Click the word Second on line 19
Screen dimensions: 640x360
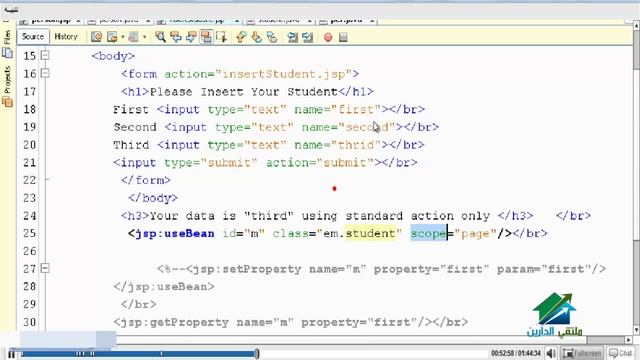coord(135,127)
